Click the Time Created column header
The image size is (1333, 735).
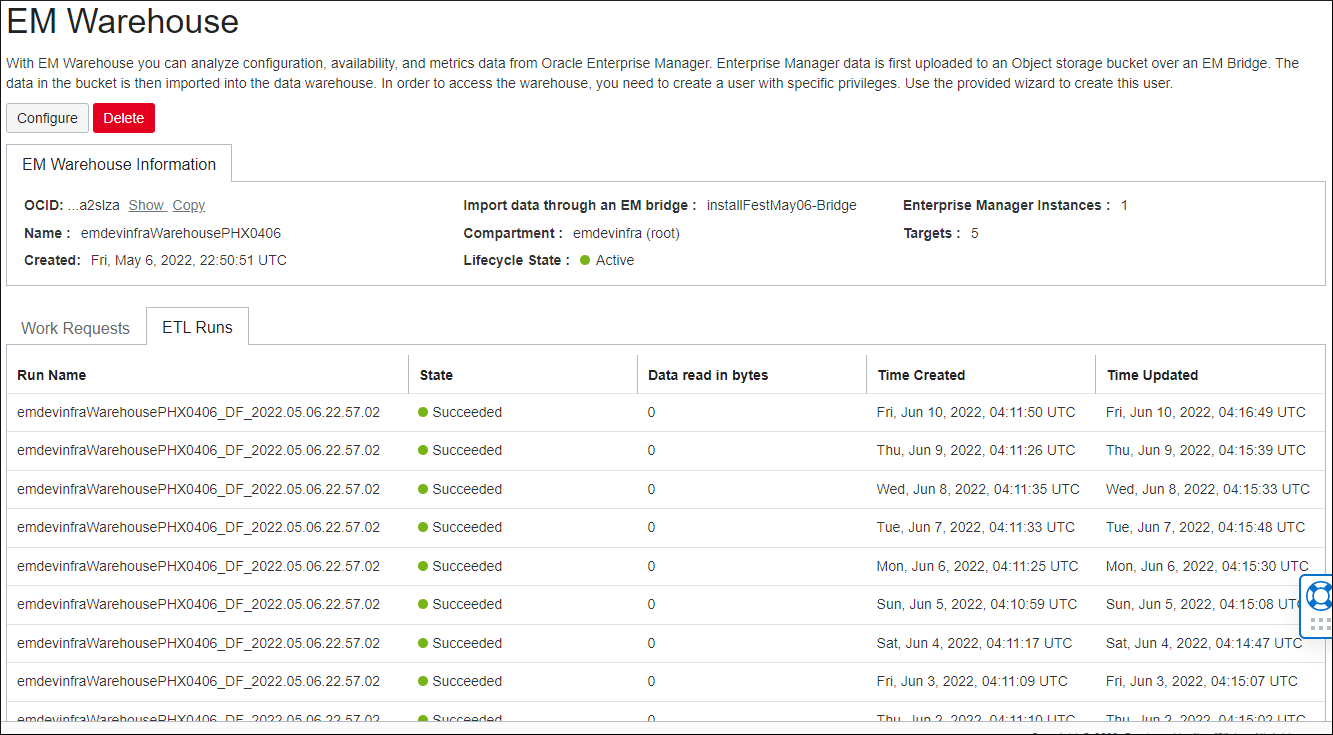coord(920,374)
